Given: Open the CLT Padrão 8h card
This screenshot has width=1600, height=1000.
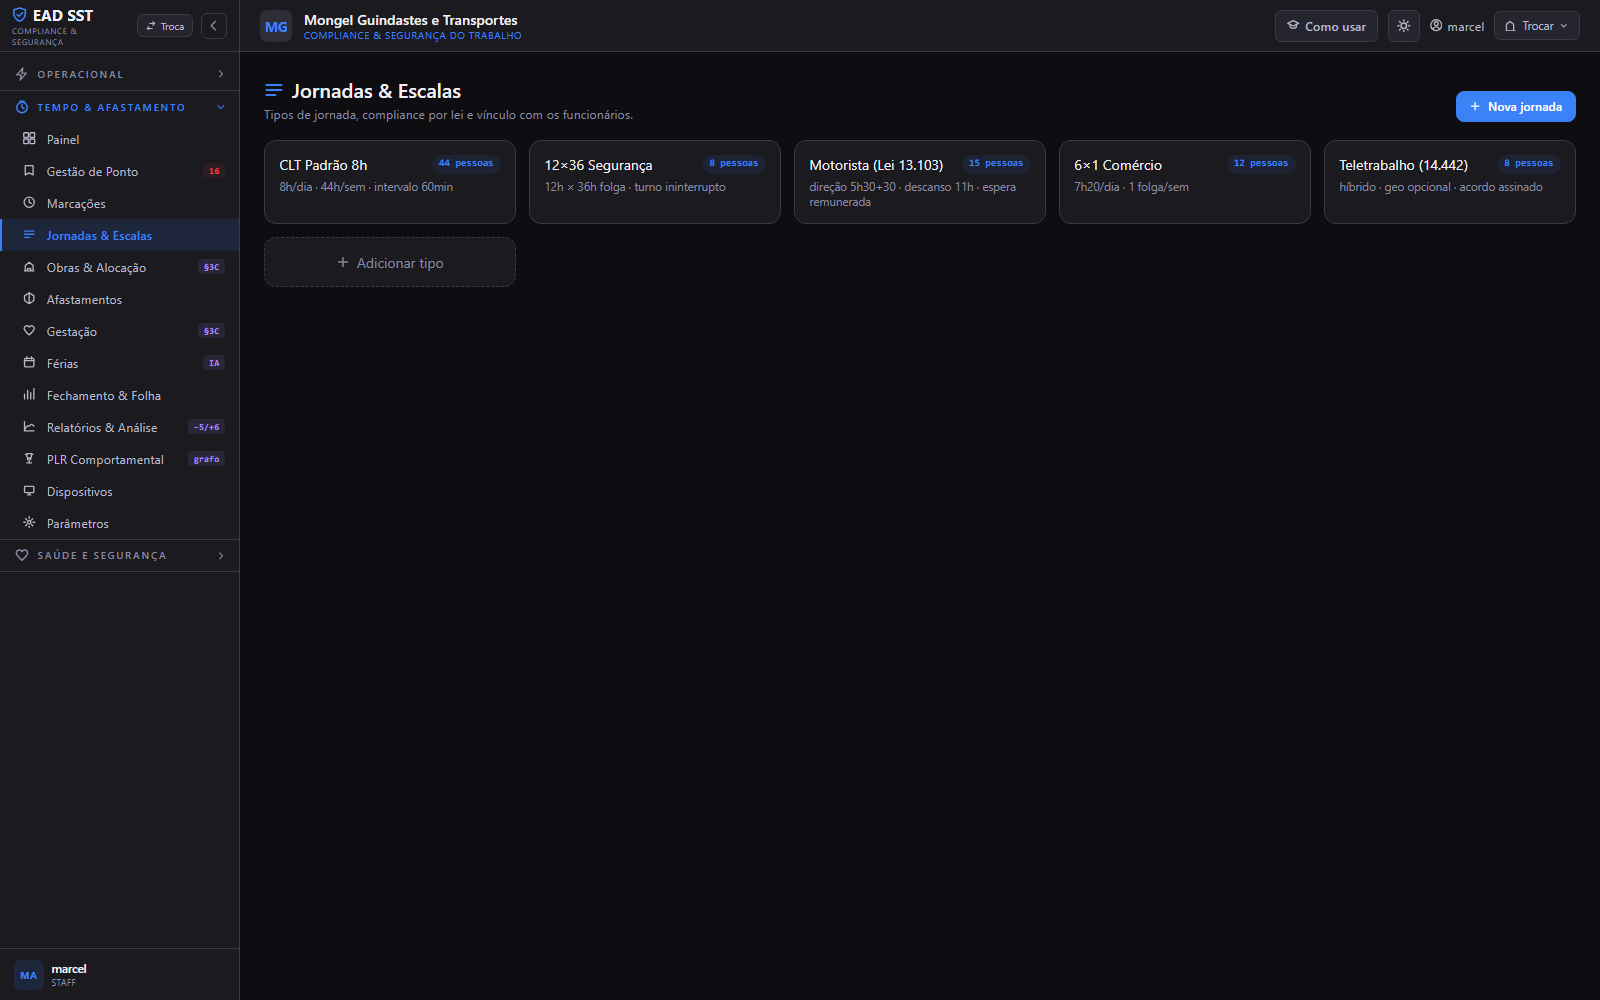Looking at the screenshot, I should click(390, 182).
